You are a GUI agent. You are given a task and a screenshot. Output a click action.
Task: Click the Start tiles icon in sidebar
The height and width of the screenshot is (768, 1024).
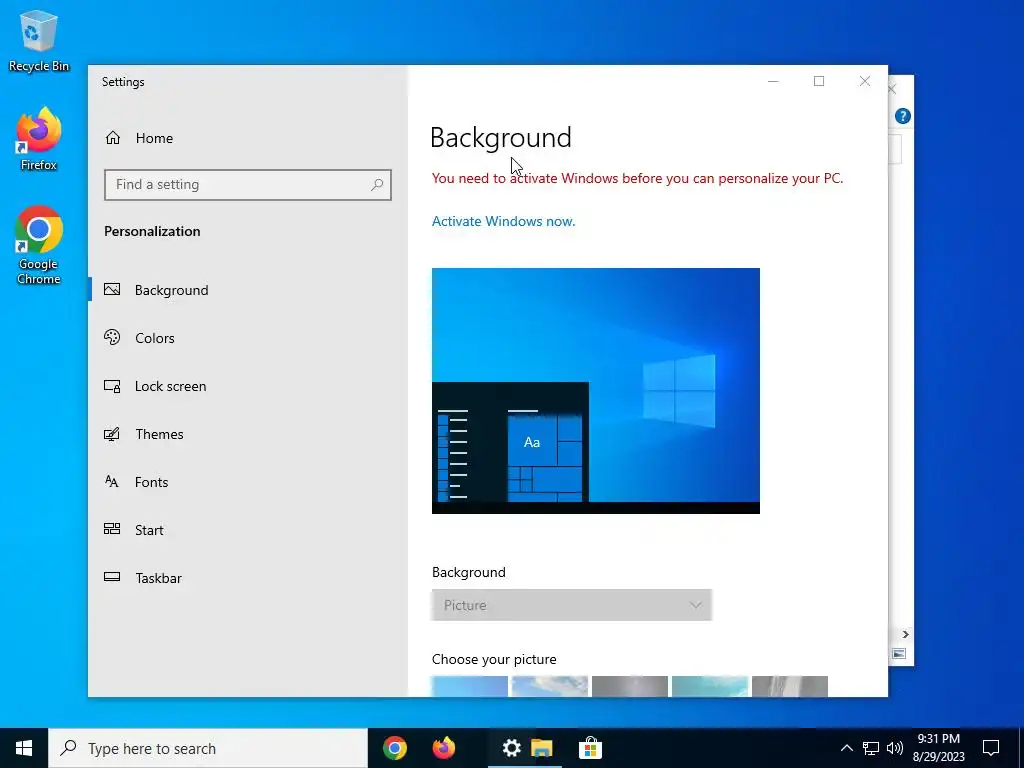(x=112, y=529)
